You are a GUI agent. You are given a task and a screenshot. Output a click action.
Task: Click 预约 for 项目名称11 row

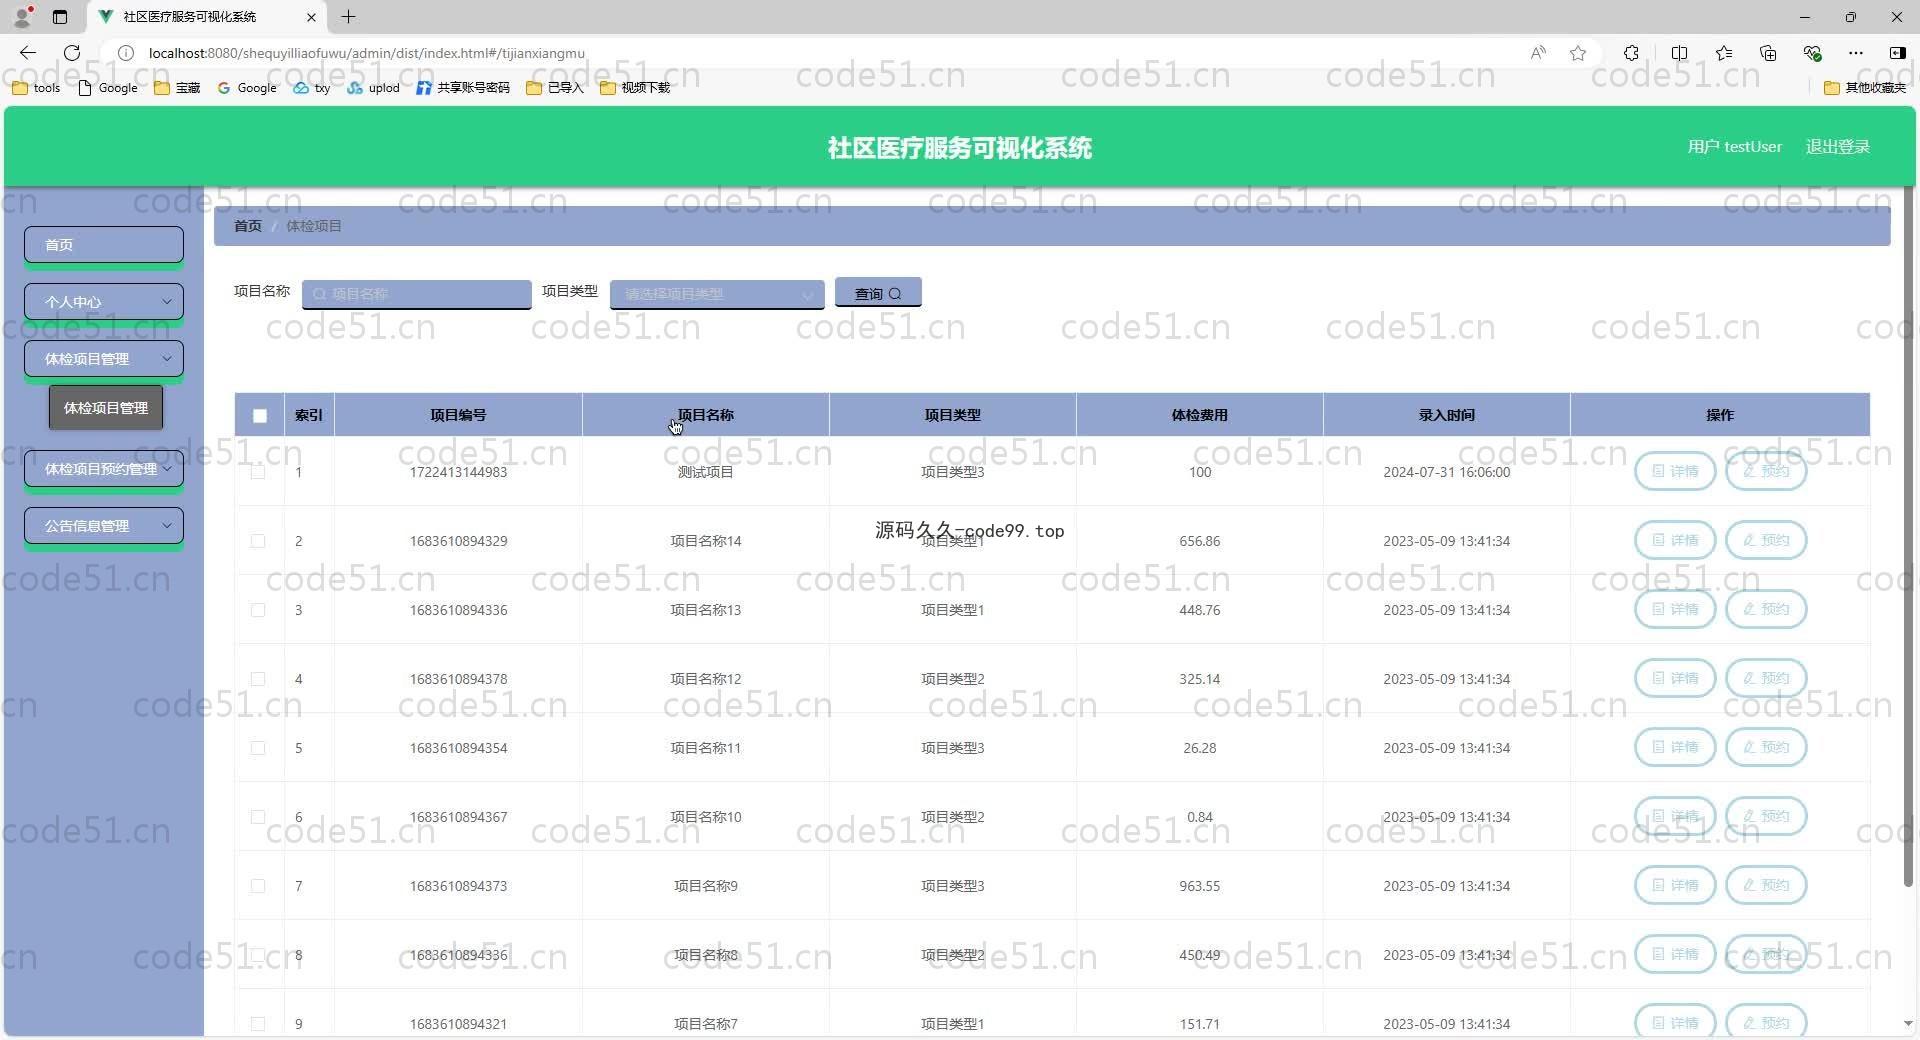tap(1766, 747)
